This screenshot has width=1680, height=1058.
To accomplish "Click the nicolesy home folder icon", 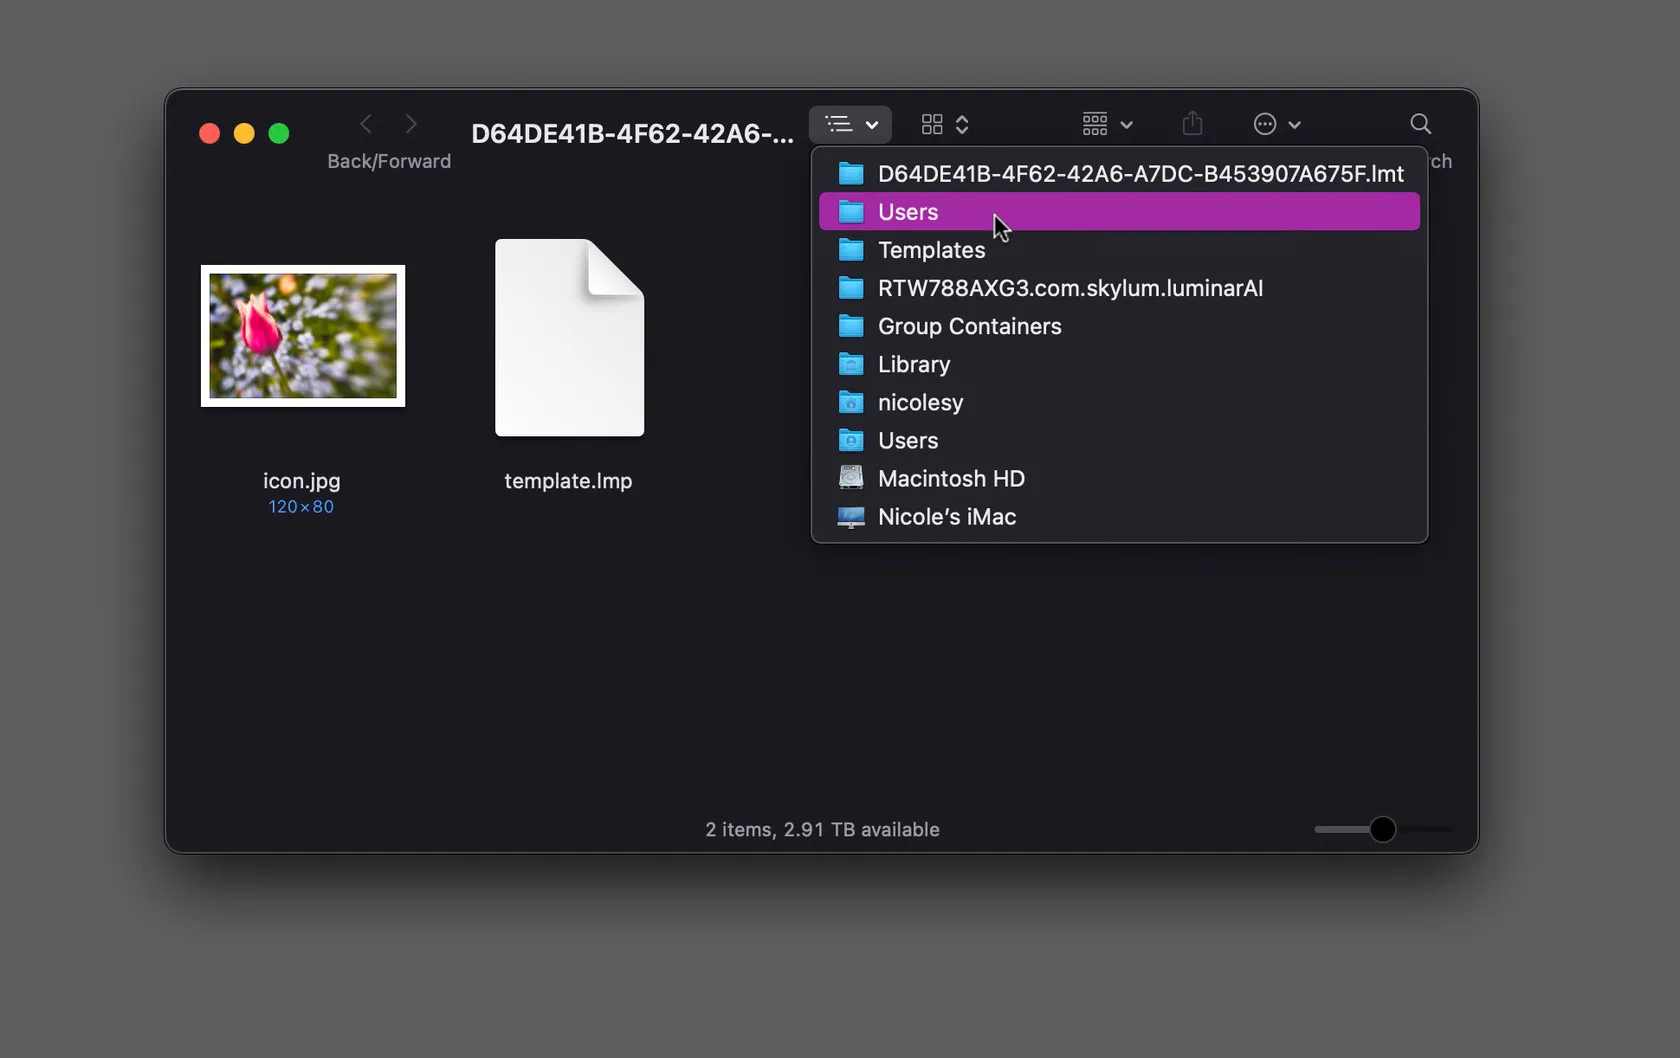I will [x=851, y=402].
